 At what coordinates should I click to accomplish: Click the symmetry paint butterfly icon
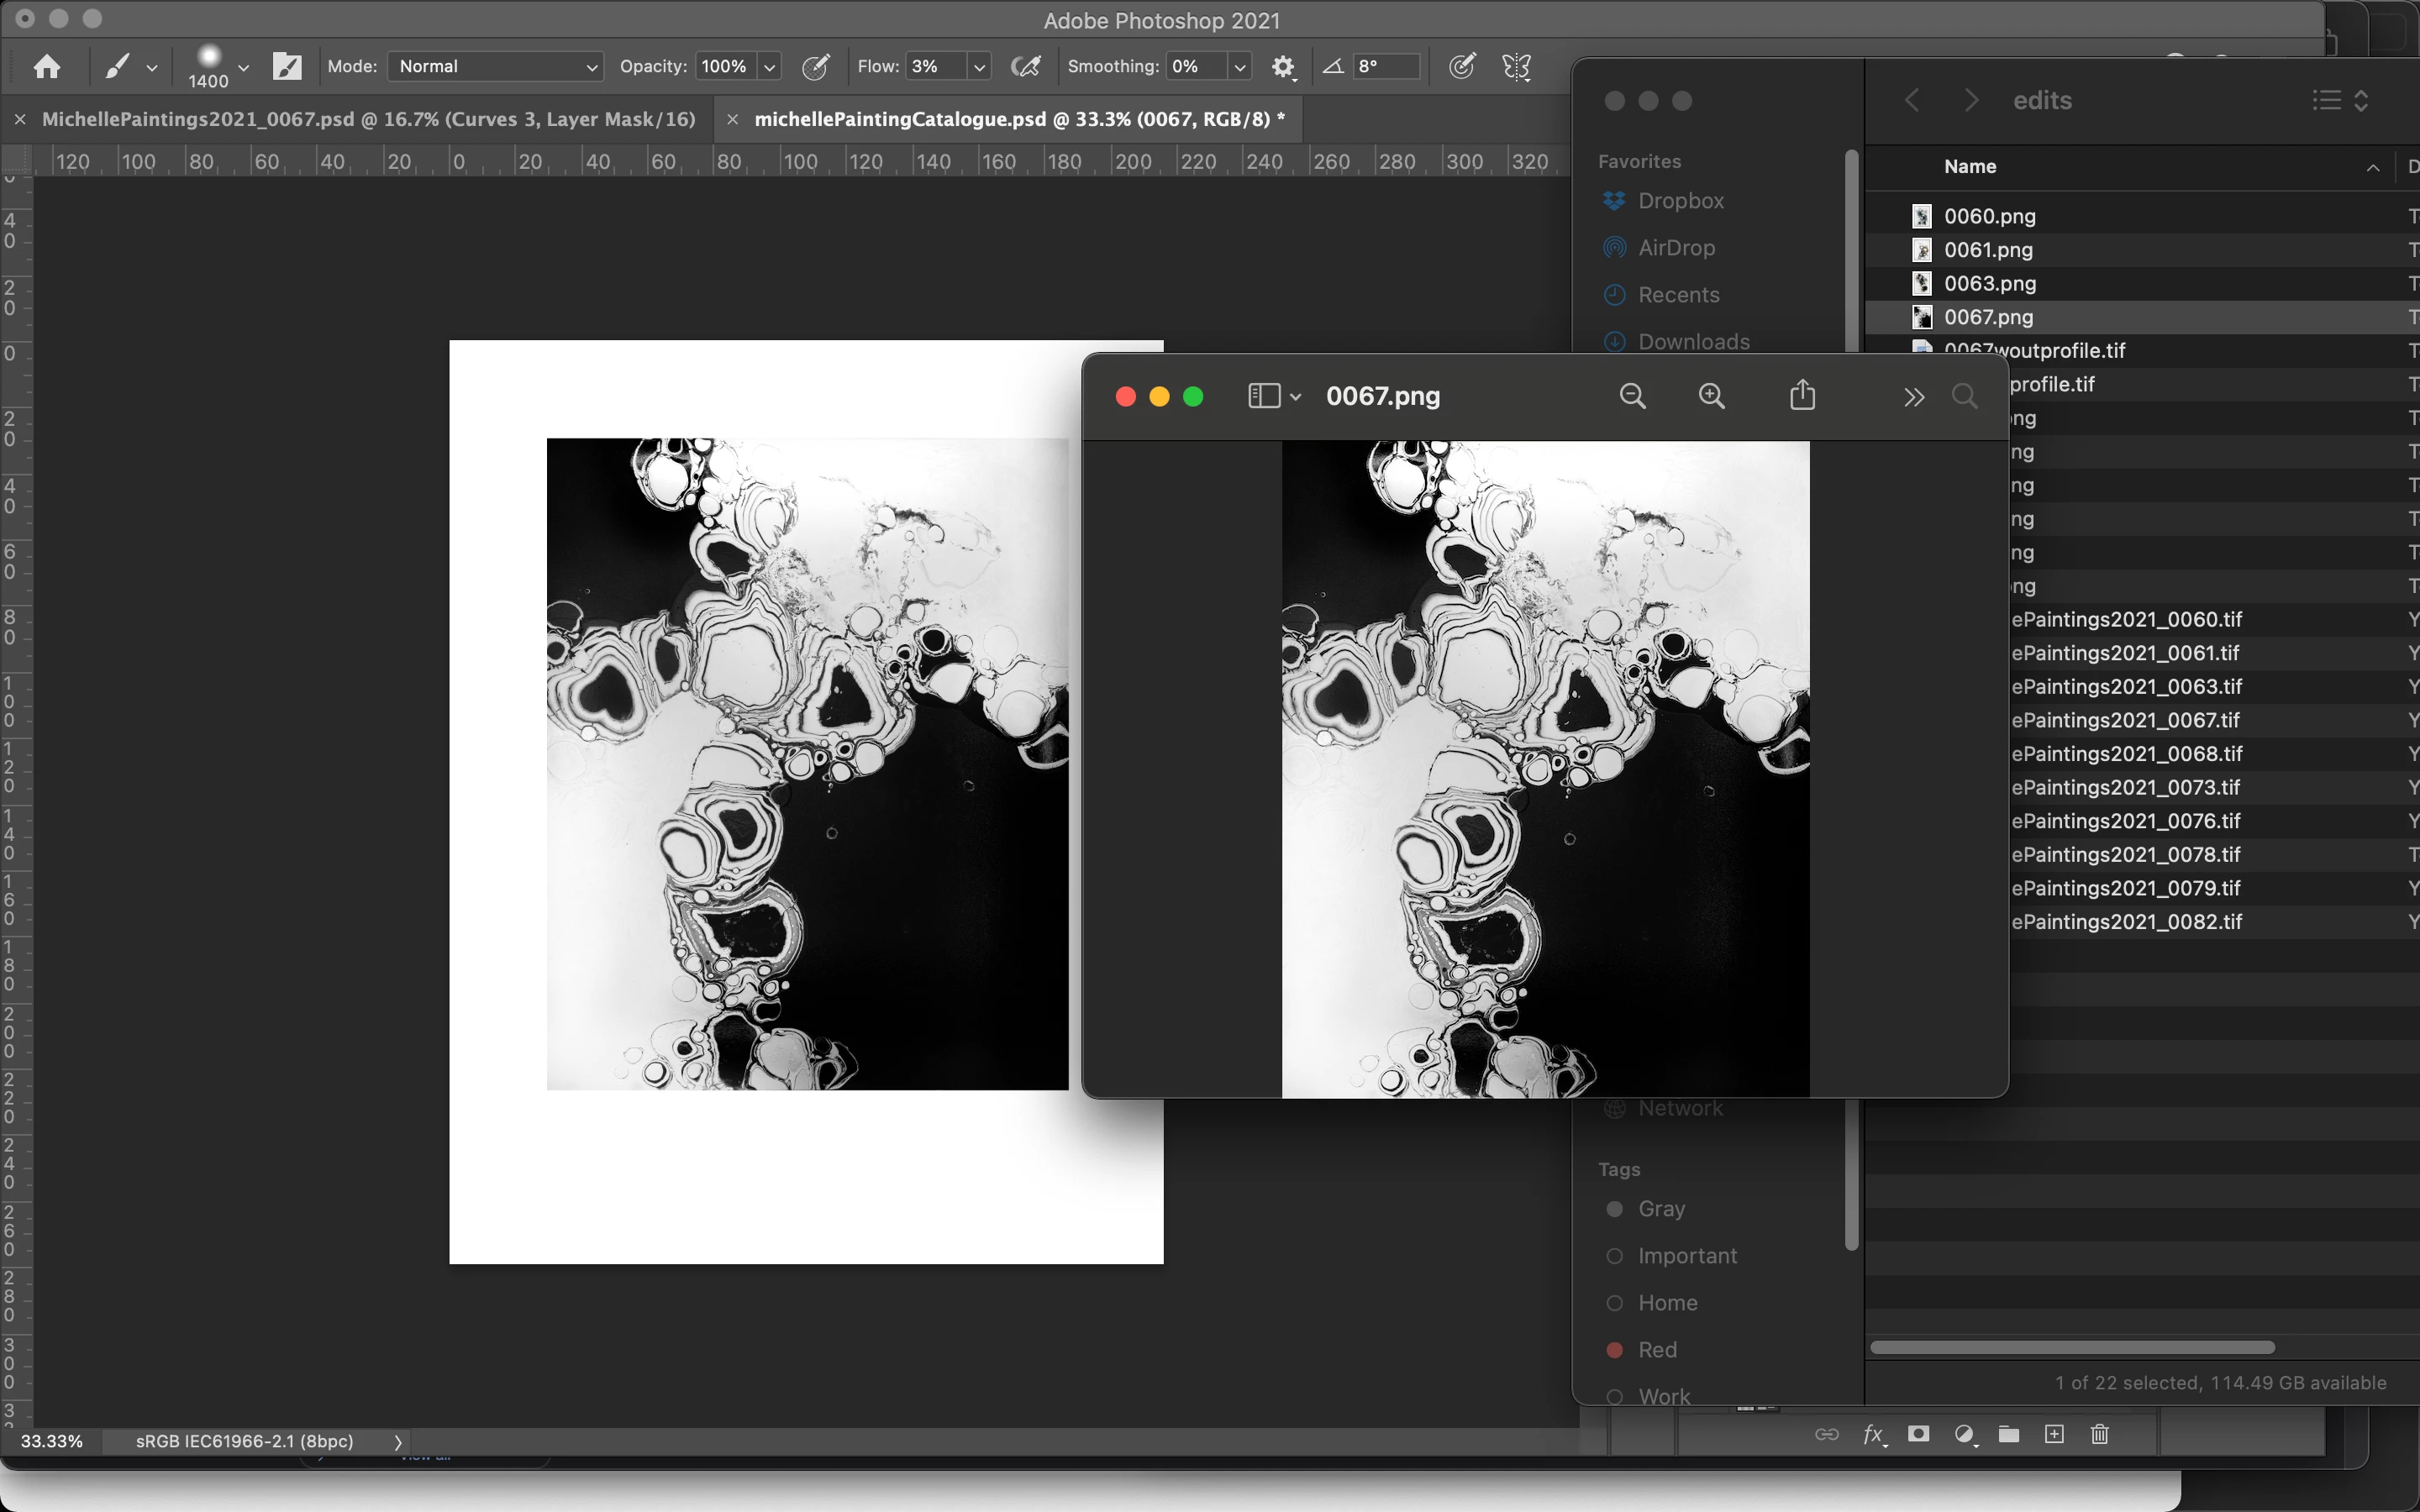pos(1516,67)
